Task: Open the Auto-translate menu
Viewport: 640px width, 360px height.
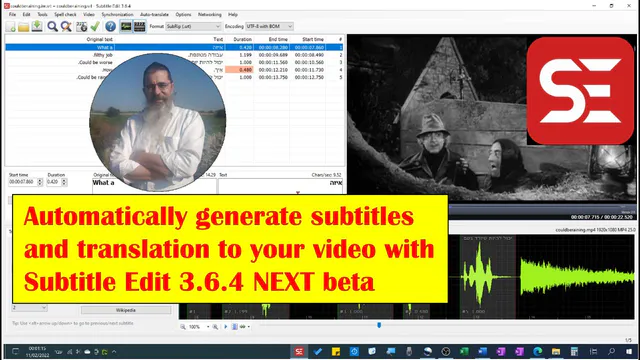Action: [x=154, y=14]
